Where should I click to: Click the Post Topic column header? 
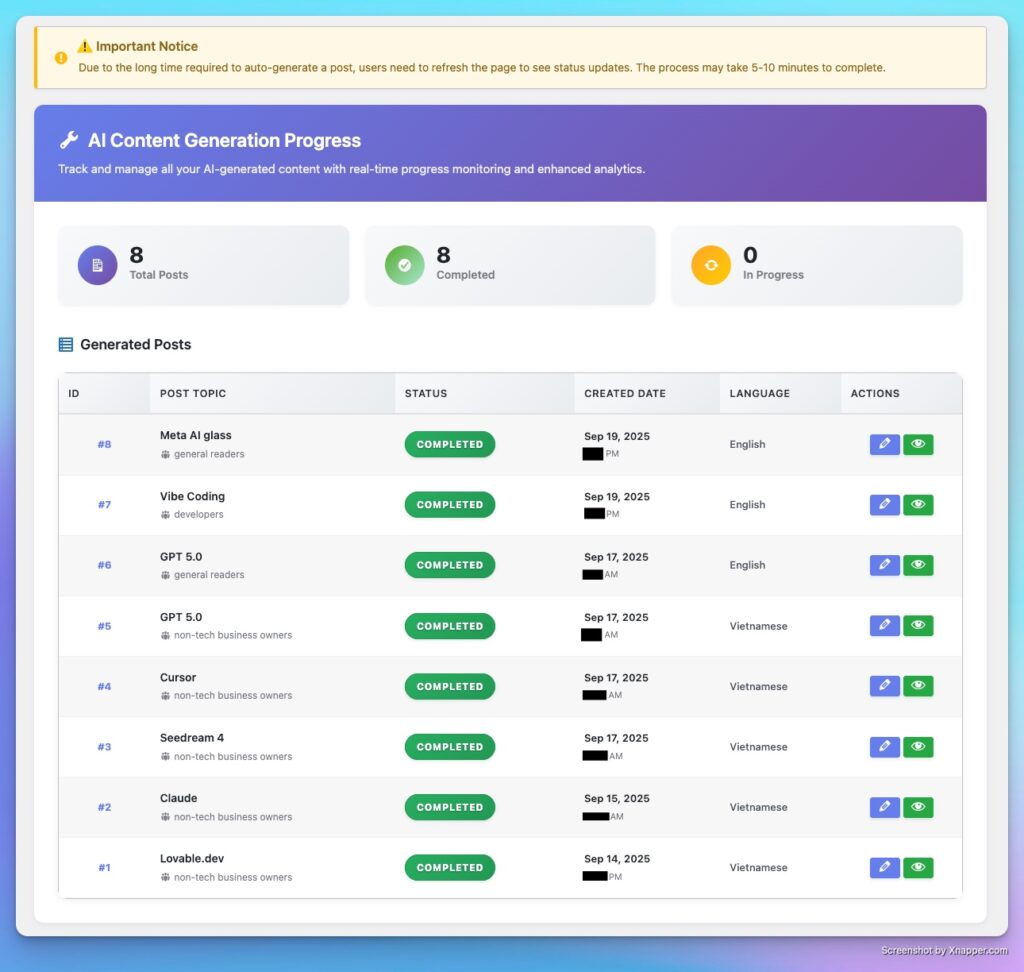[193, 394]
